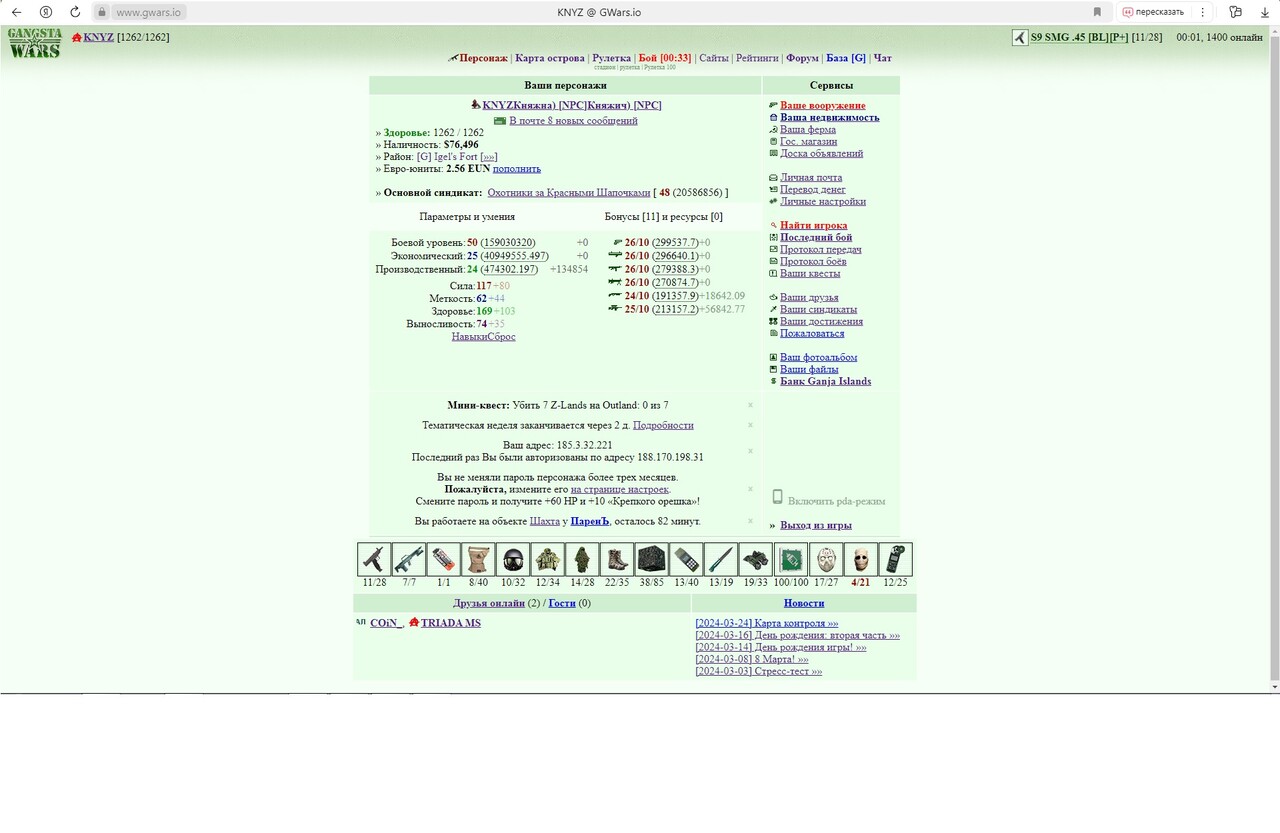Open Личная почта link
Image resolution: width=1280 pixels, height=833 pixels.
click(x=811, y=177)
